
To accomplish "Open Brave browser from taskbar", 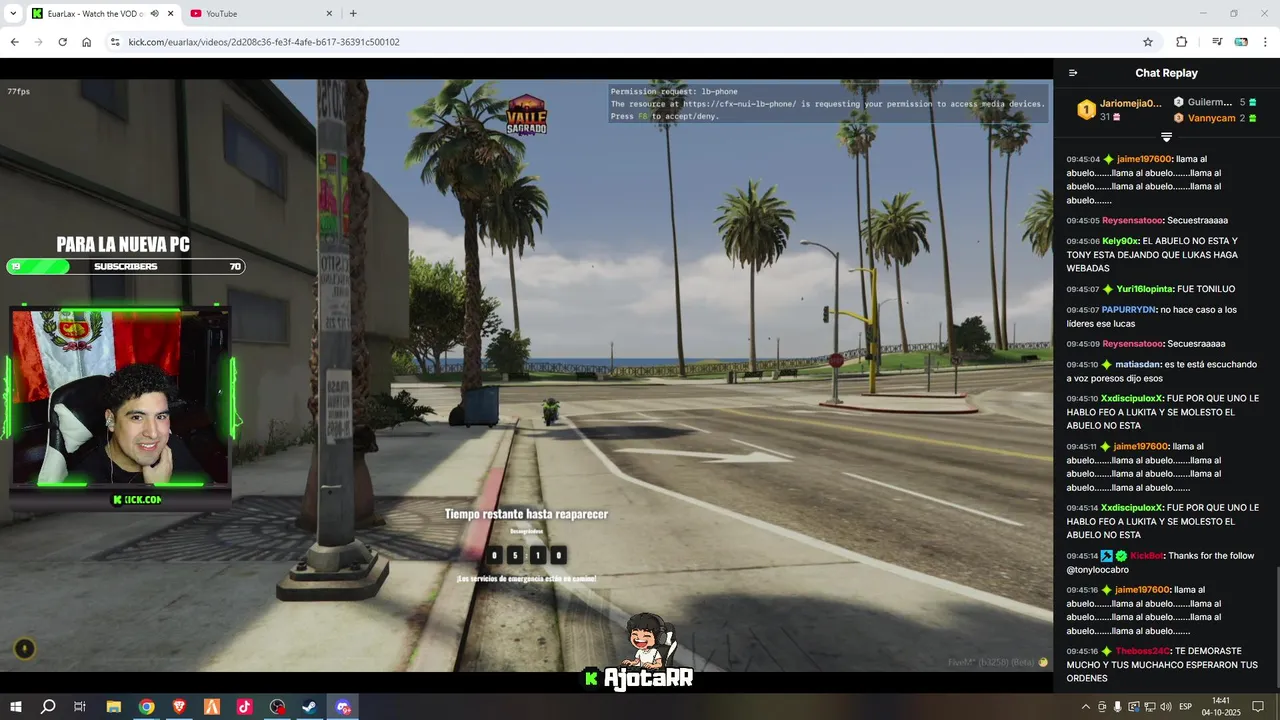I will click(179, 707).
